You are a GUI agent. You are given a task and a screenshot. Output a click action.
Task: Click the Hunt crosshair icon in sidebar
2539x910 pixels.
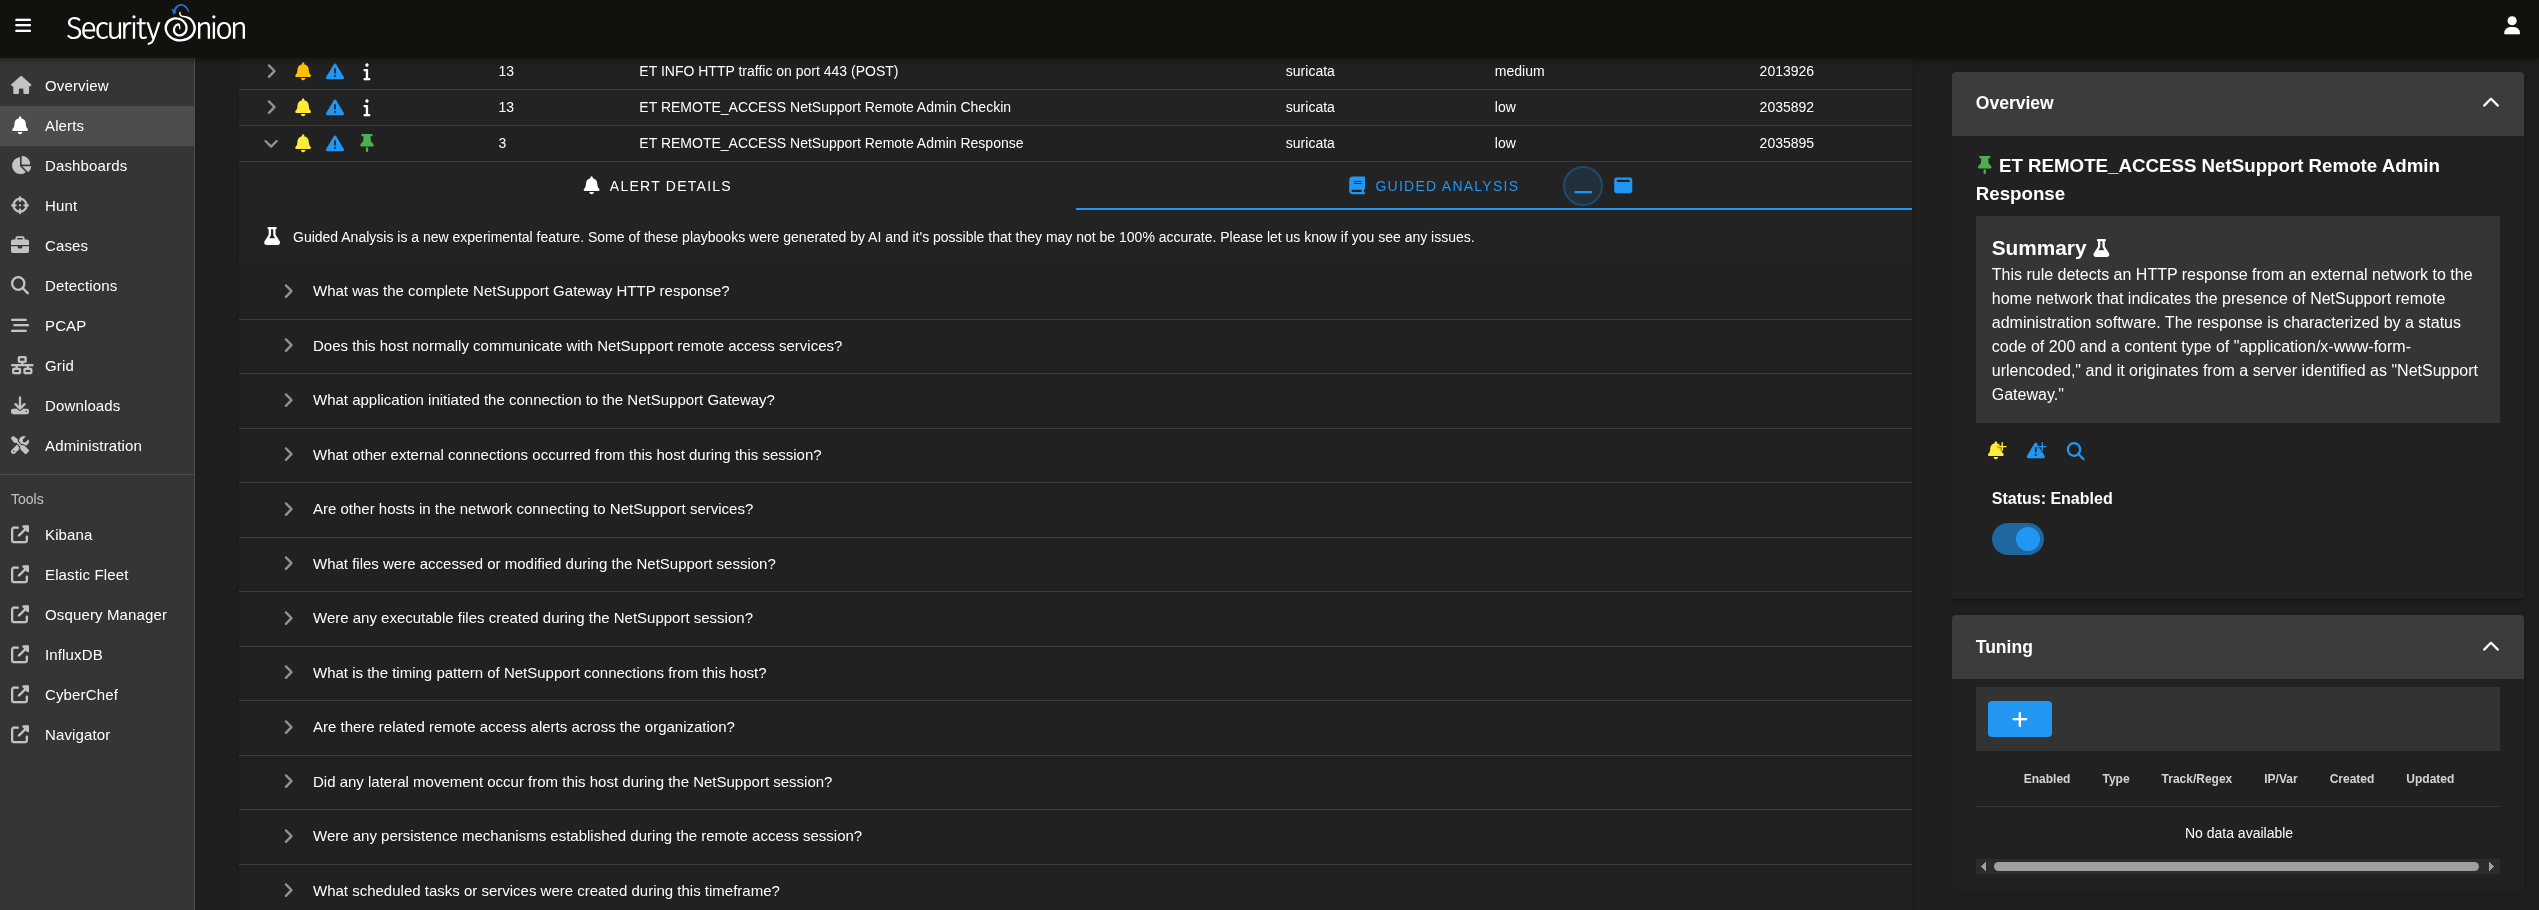(x=20, y=205)
